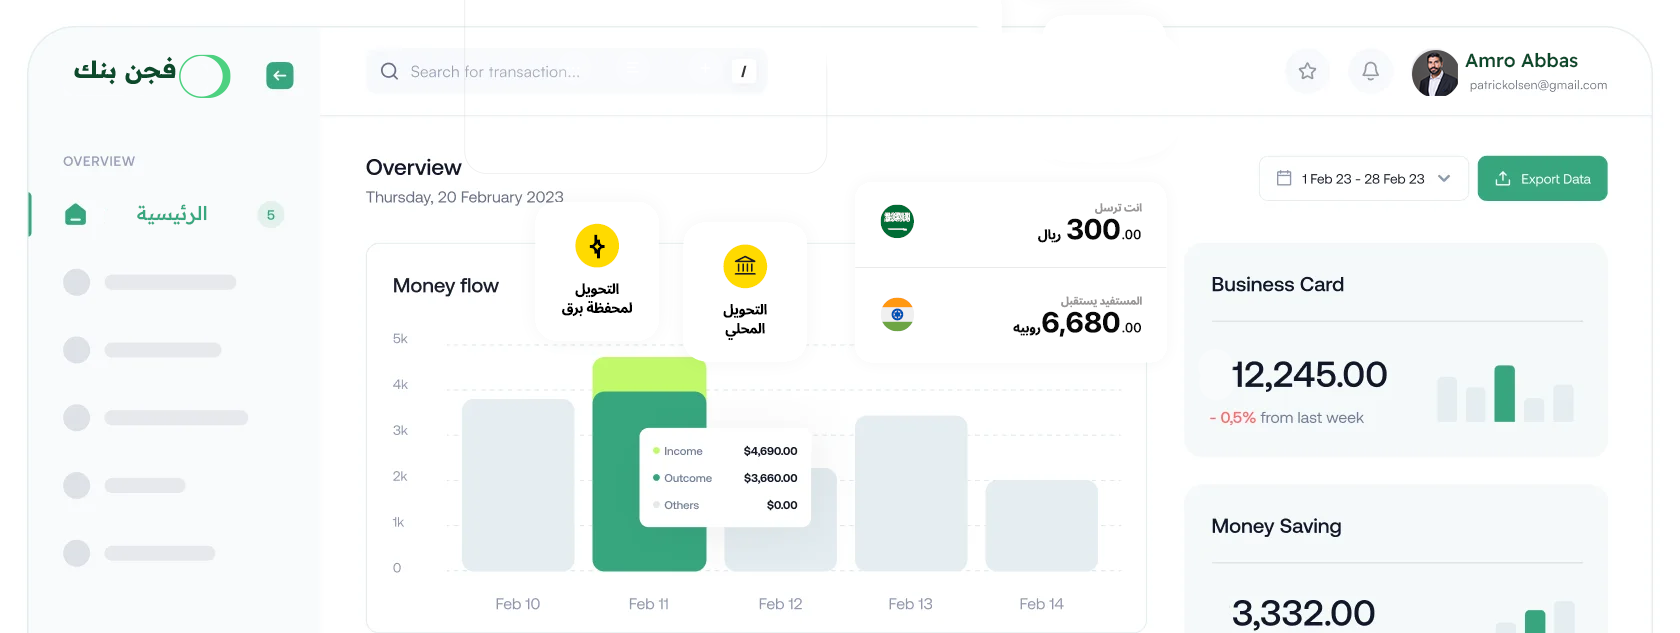
Task: Click the Export Data button
Action: (x=1542, y=179)
